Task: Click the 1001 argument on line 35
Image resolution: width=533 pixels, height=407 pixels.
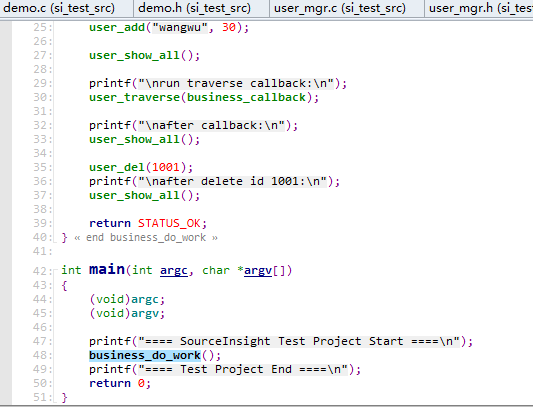Action: [166, 167]
